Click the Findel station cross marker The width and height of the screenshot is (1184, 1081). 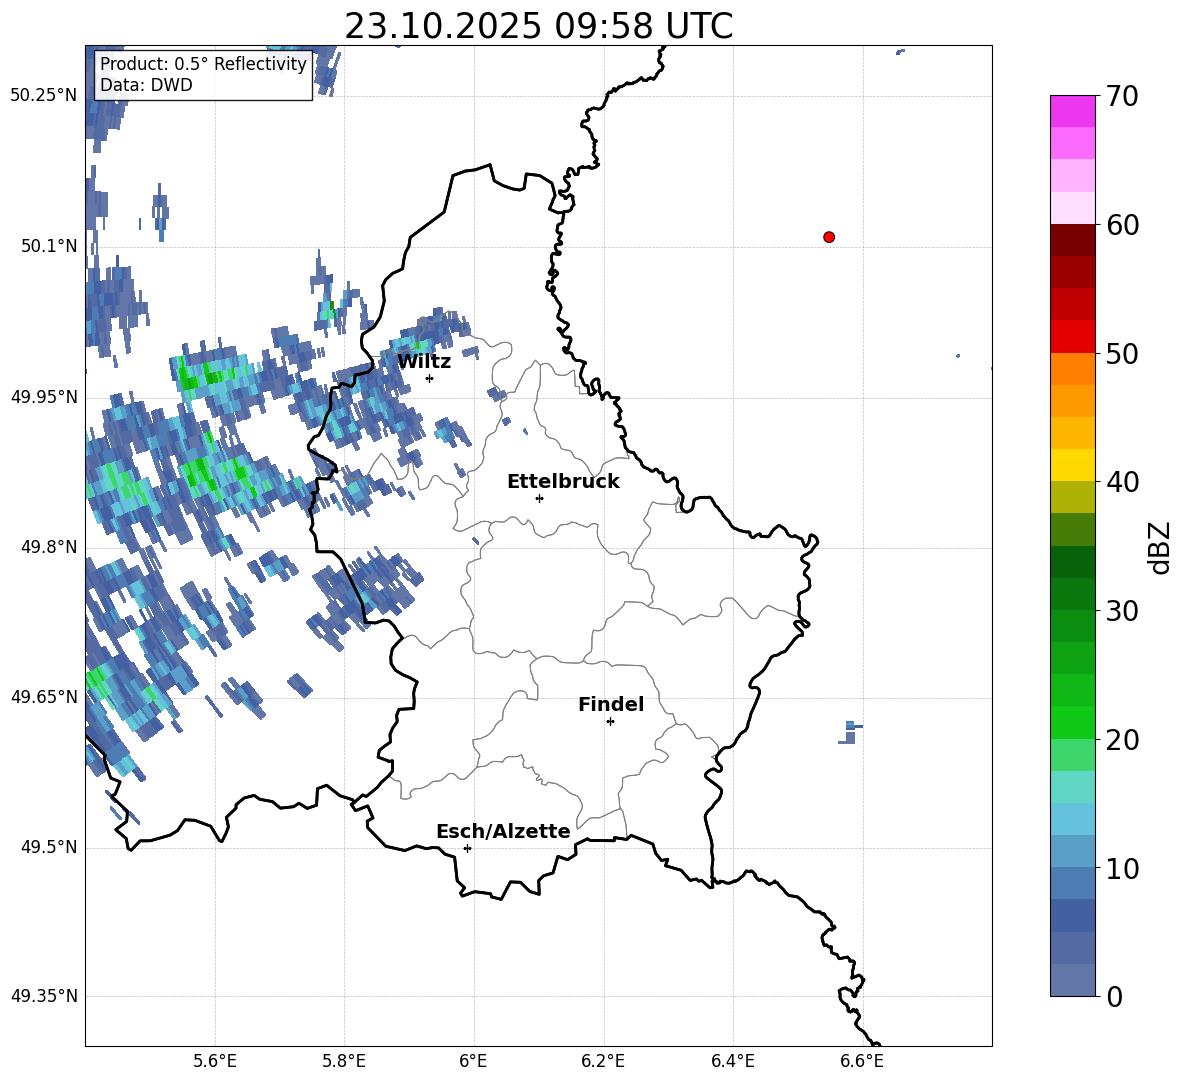click(x=610, y=722)
